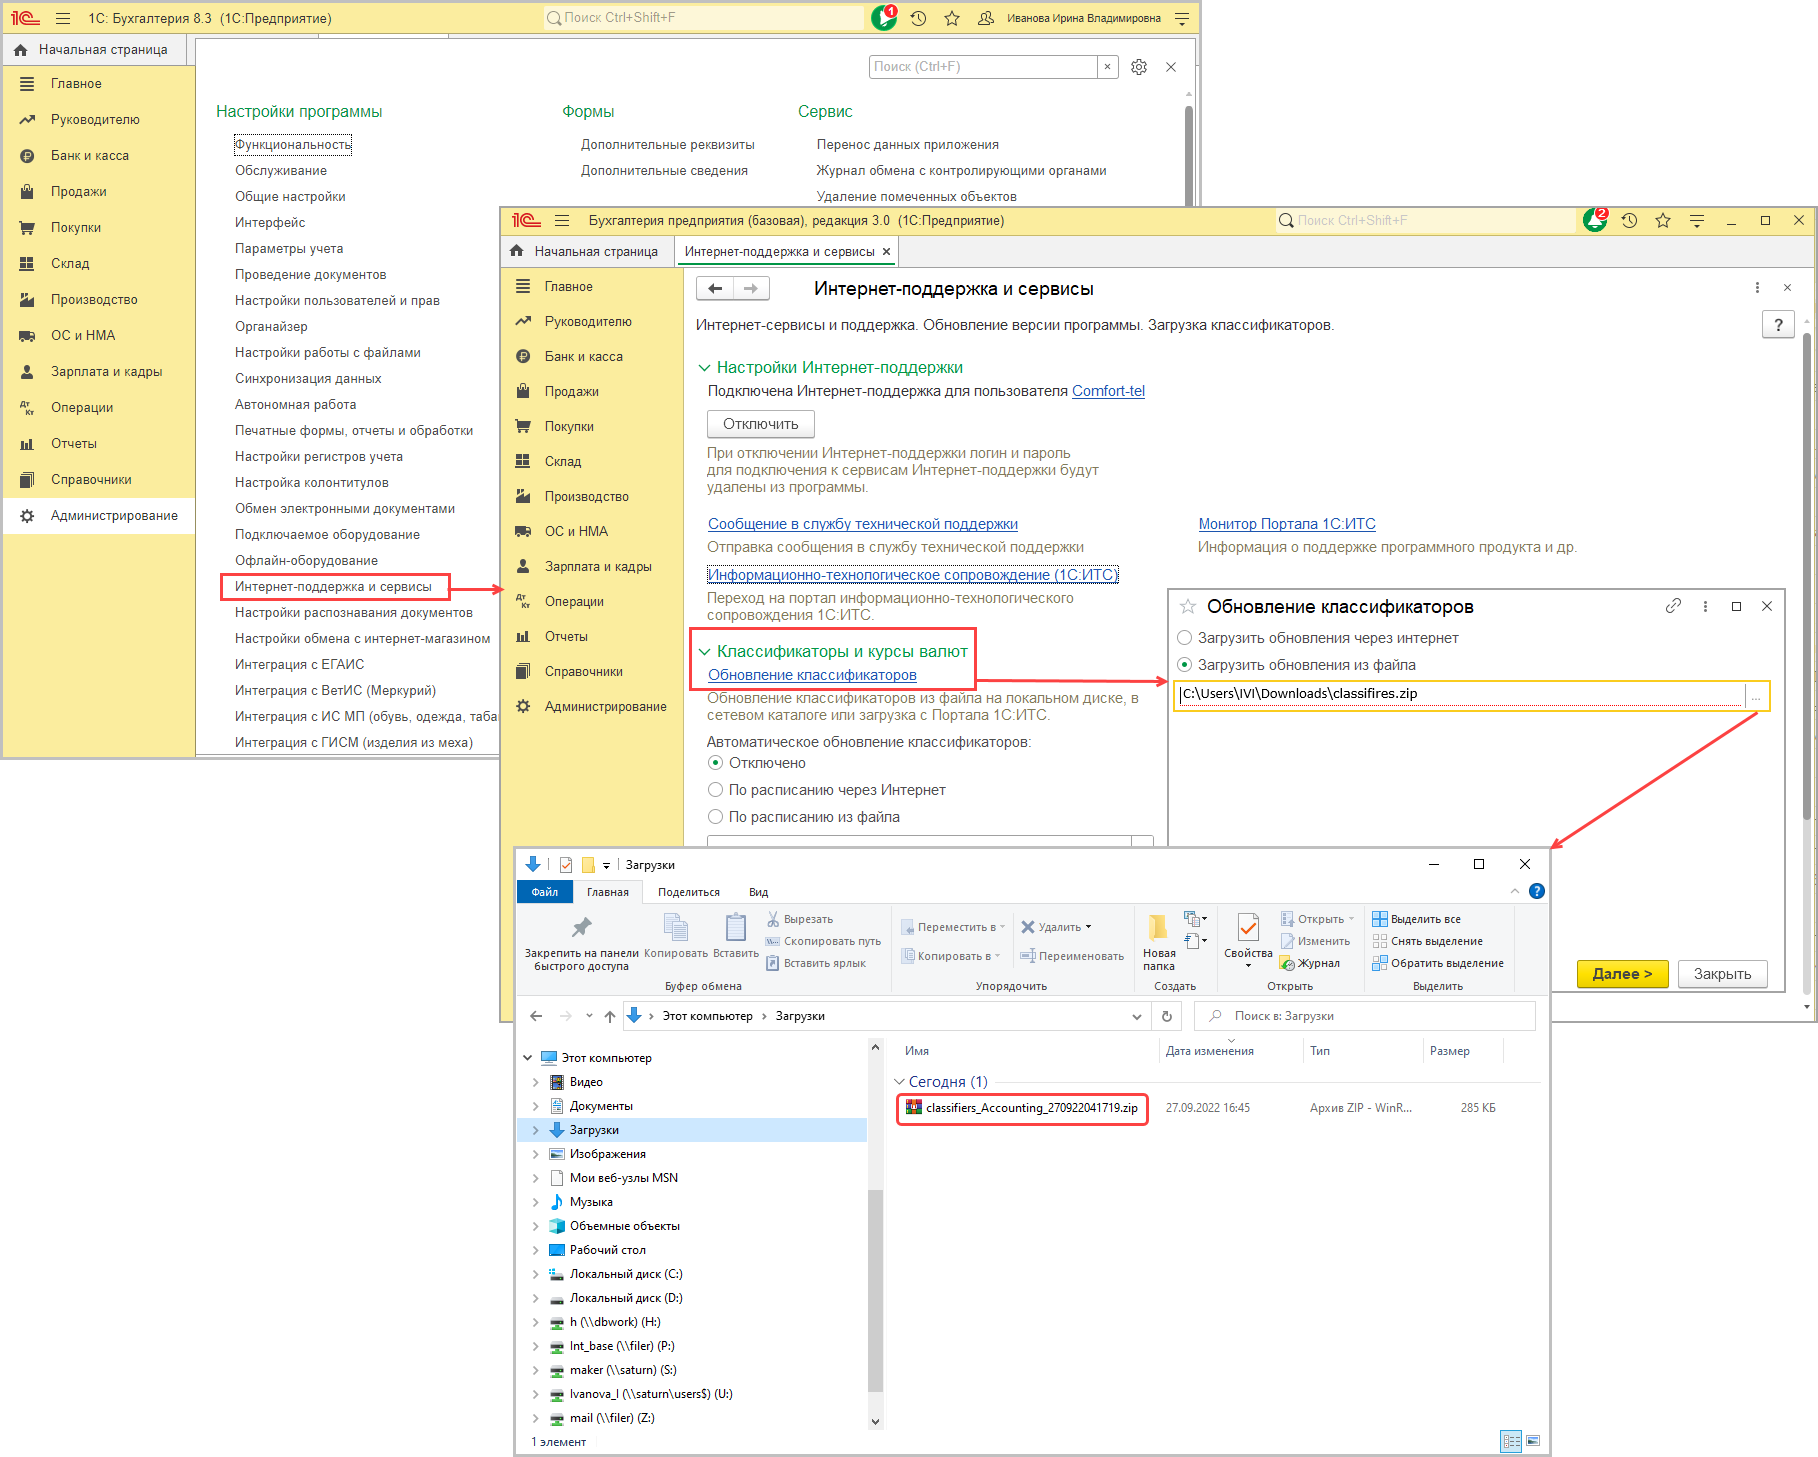Select По расписанию из файла option
This screenshot has height=1457, width=1818.
pos(715,817)
